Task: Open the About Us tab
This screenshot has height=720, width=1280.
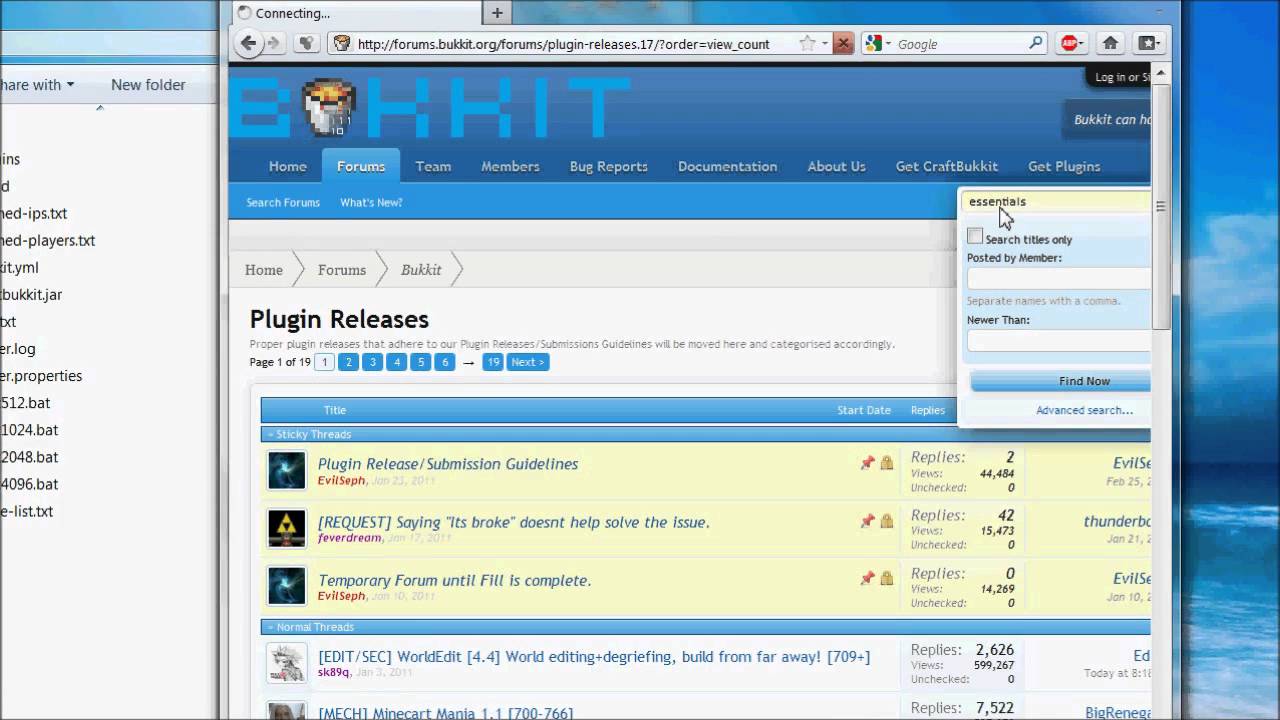Action: [837, 166]
